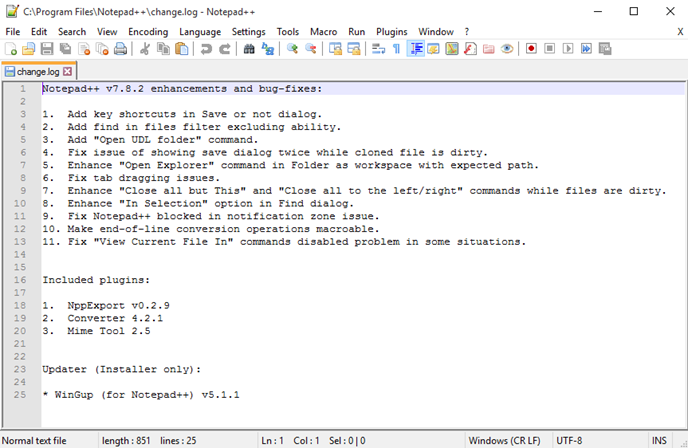Toggle Document Map panel icon
The width and height of the screenshot is (688, 448).
452,49
